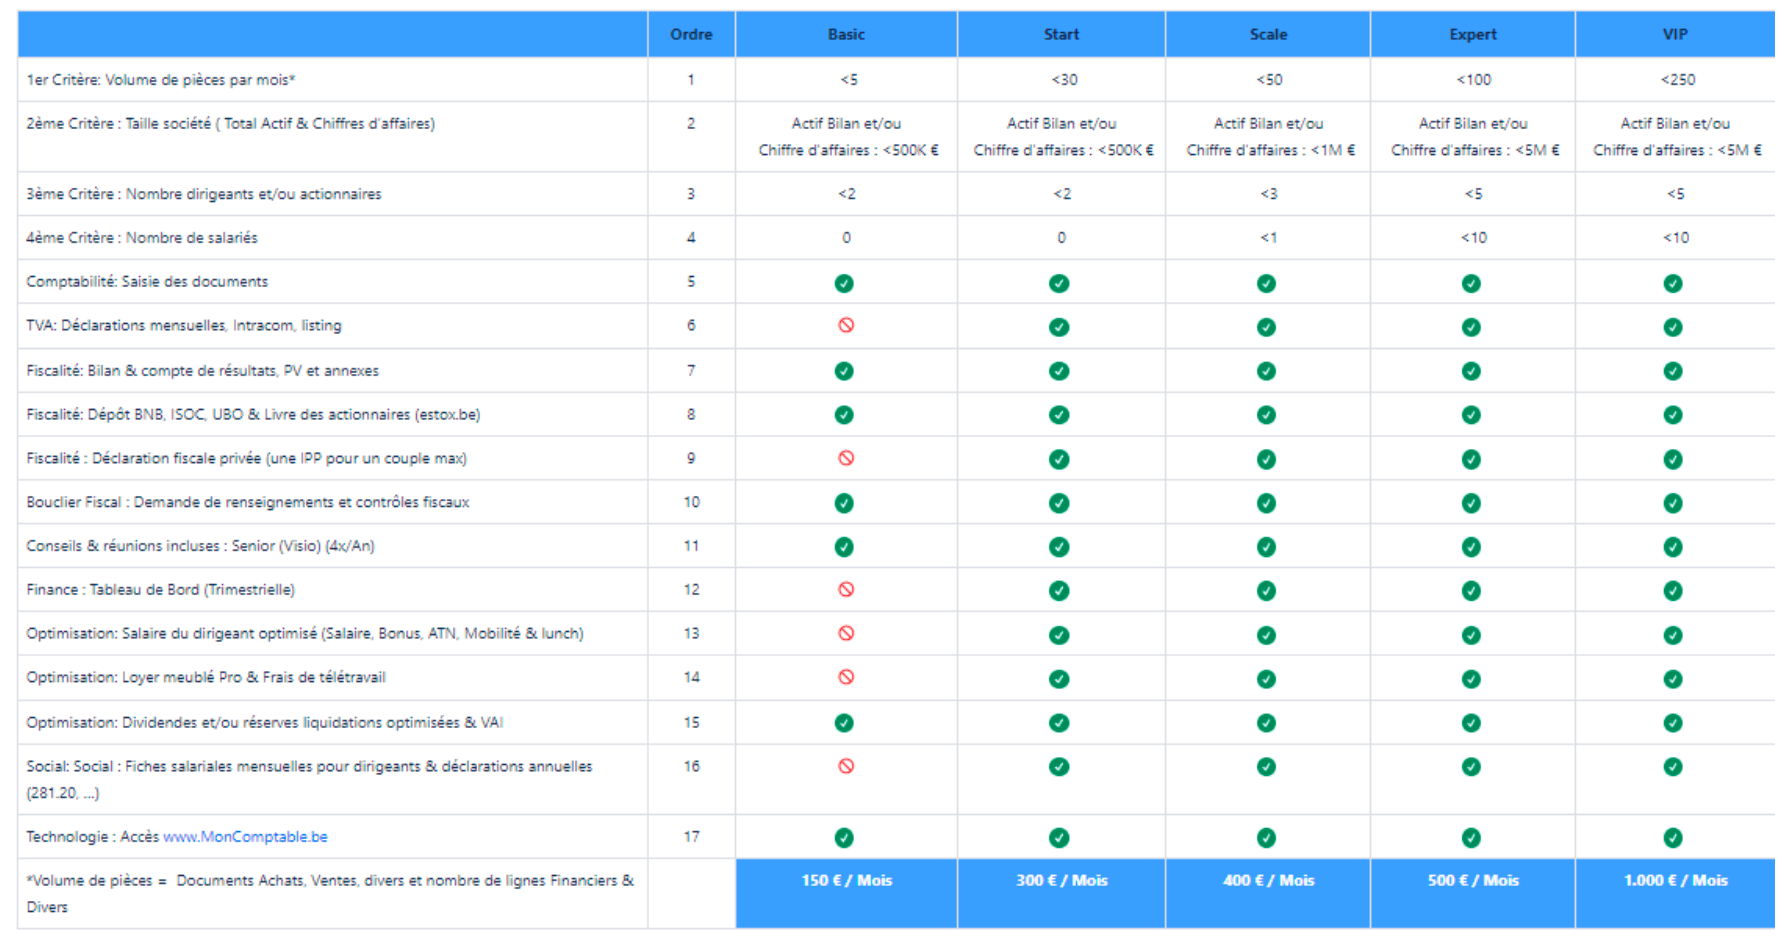The image size is (1786, 944).
Task: Click the Expert Bouclier Fiscal checkmark
Action: (x=1471, y=503)
